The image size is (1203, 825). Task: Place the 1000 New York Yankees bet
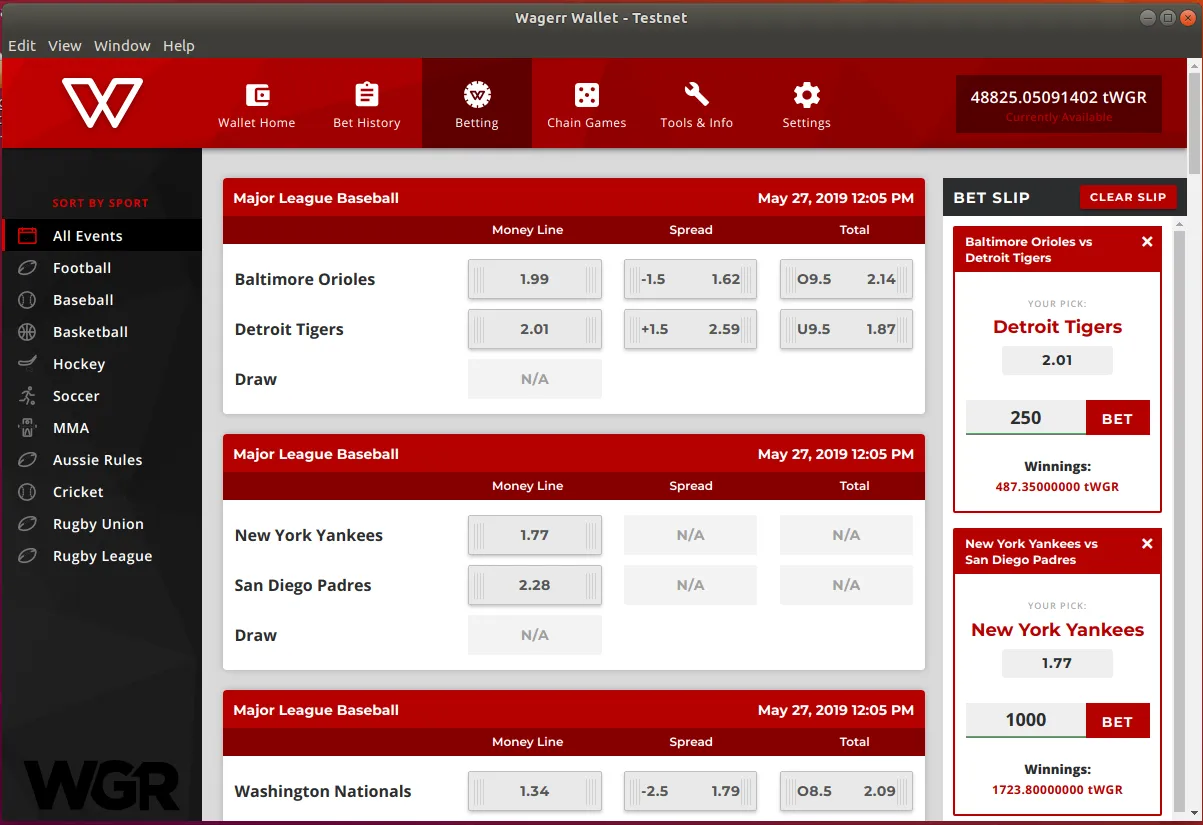tap(1117, 720)
